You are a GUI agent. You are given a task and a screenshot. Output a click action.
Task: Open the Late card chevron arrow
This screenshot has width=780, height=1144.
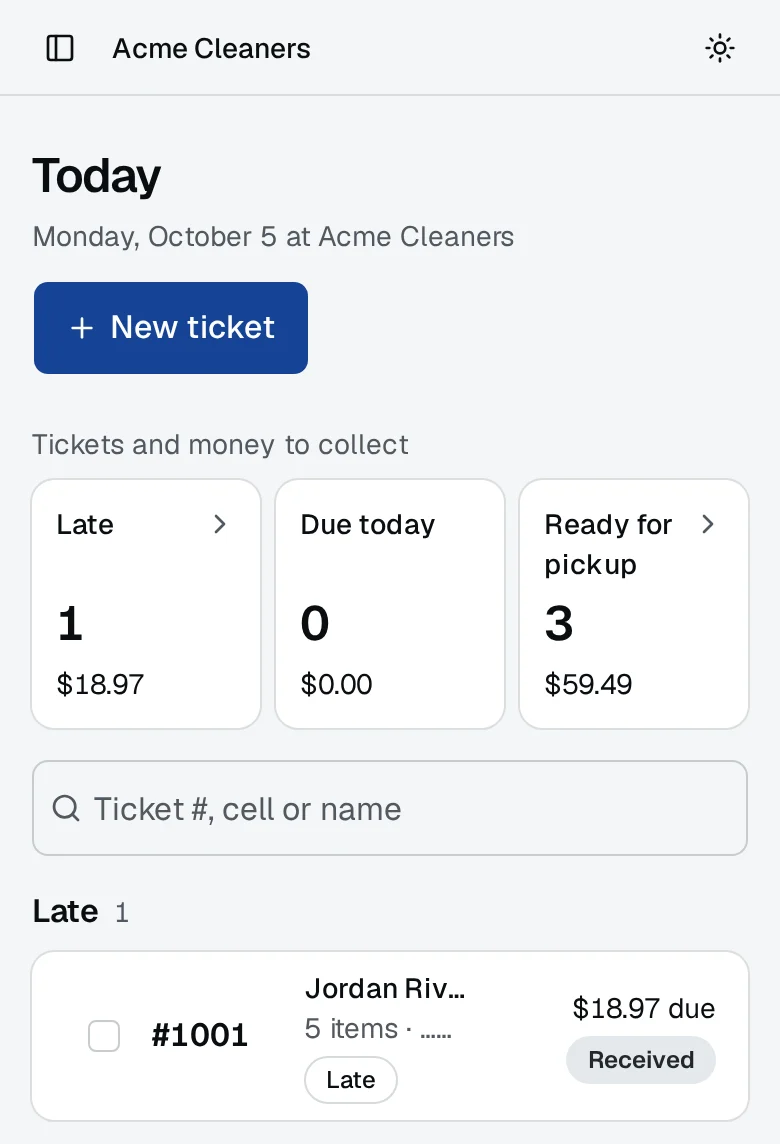point(220,524)
